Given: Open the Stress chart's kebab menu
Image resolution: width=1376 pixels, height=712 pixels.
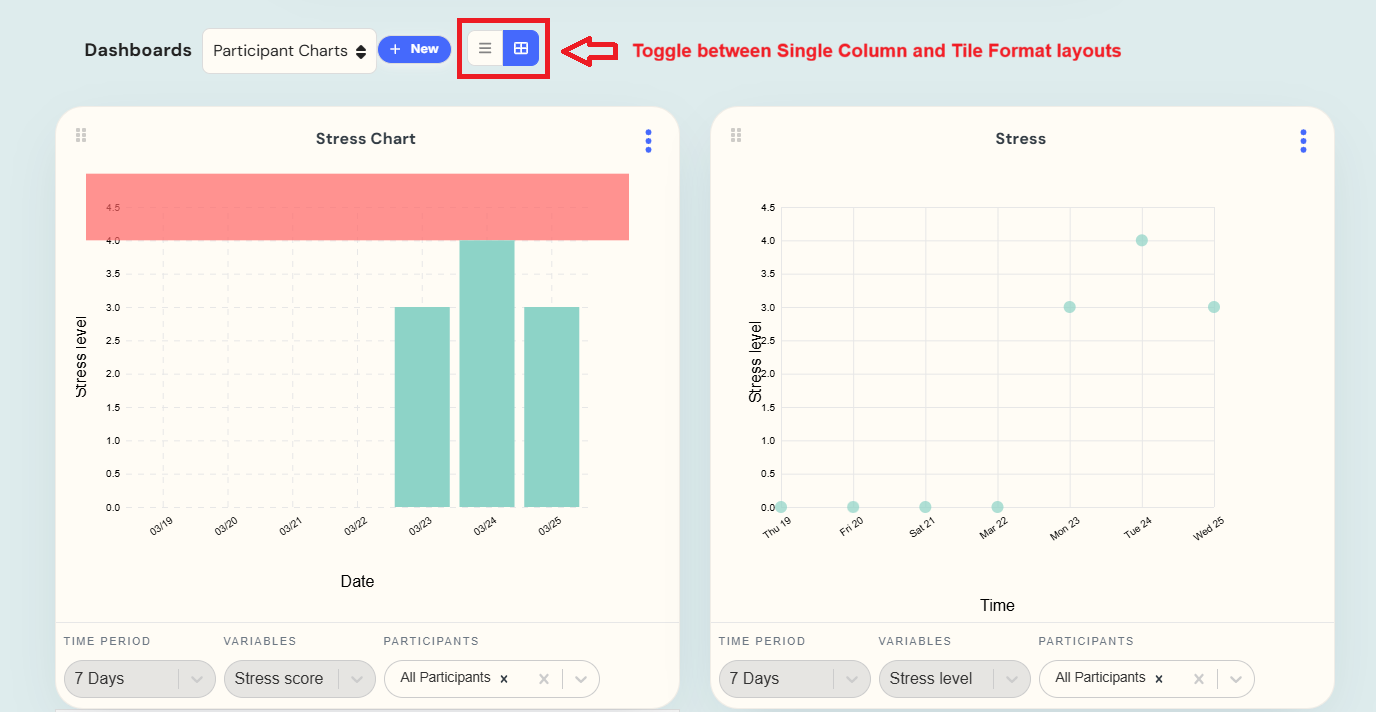Looking at the screenshot, I should tap(1303, 140).
